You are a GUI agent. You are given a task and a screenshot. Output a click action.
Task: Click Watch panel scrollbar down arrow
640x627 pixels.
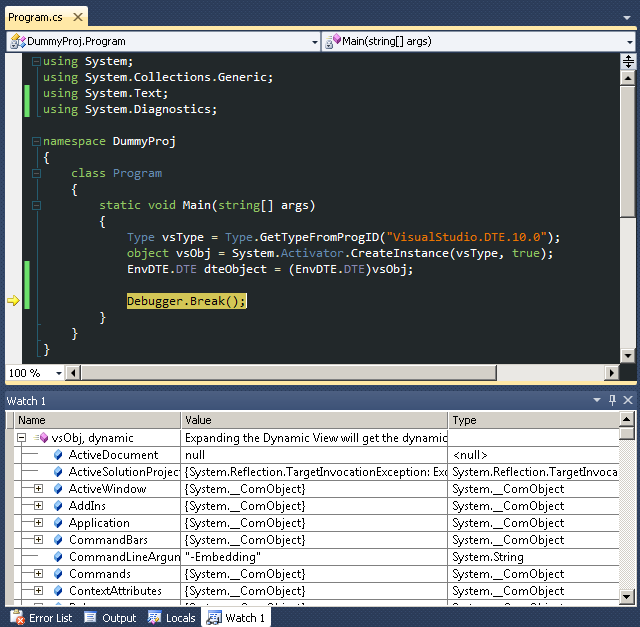(627, 597)
